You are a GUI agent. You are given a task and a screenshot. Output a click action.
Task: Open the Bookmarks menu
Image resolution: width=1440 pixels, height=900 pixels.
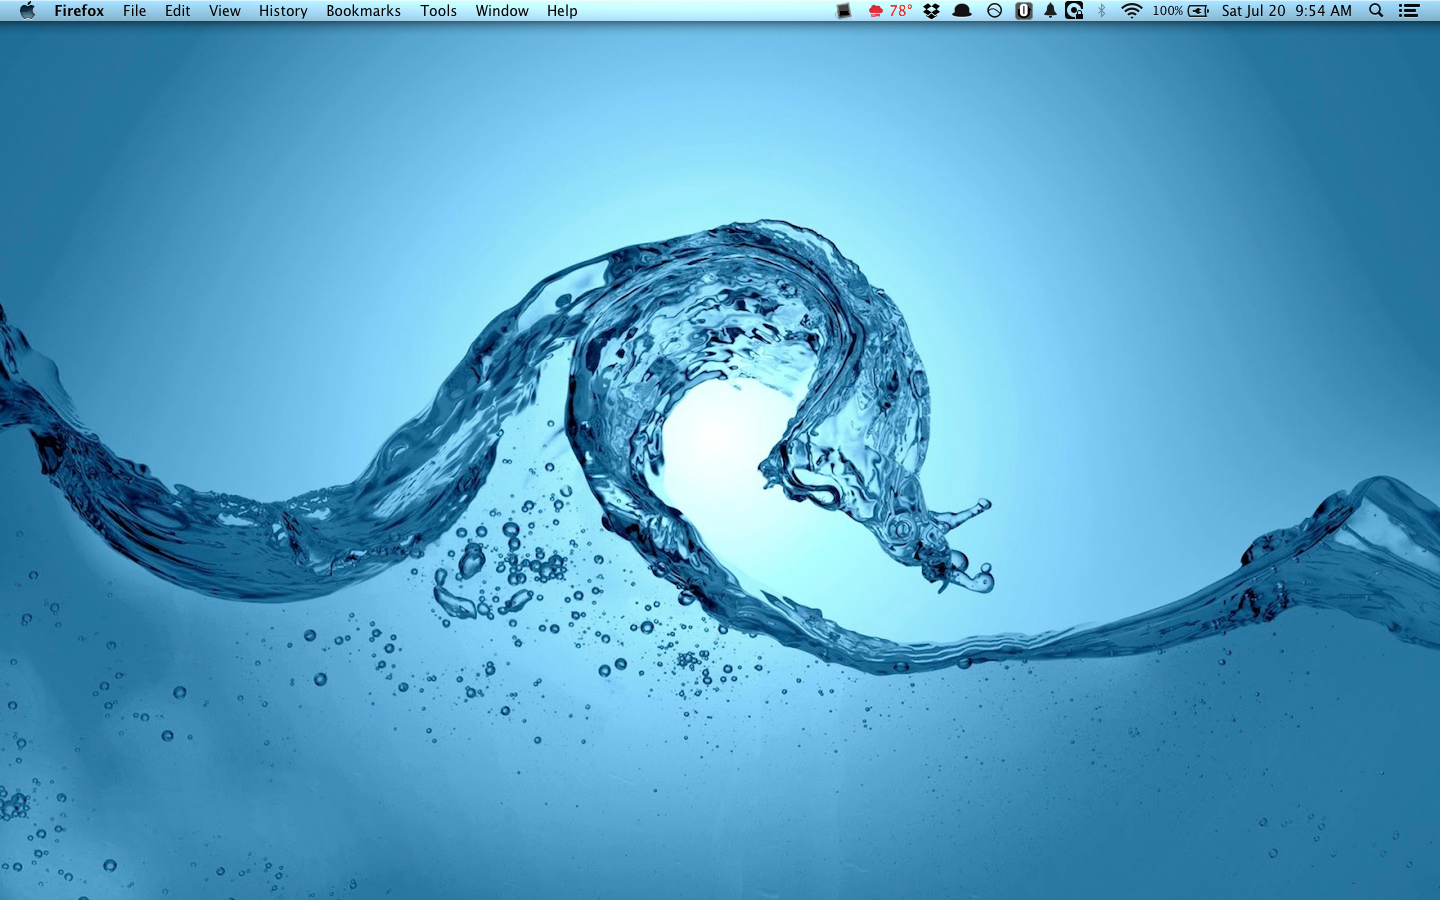click(x=363, y=11)
